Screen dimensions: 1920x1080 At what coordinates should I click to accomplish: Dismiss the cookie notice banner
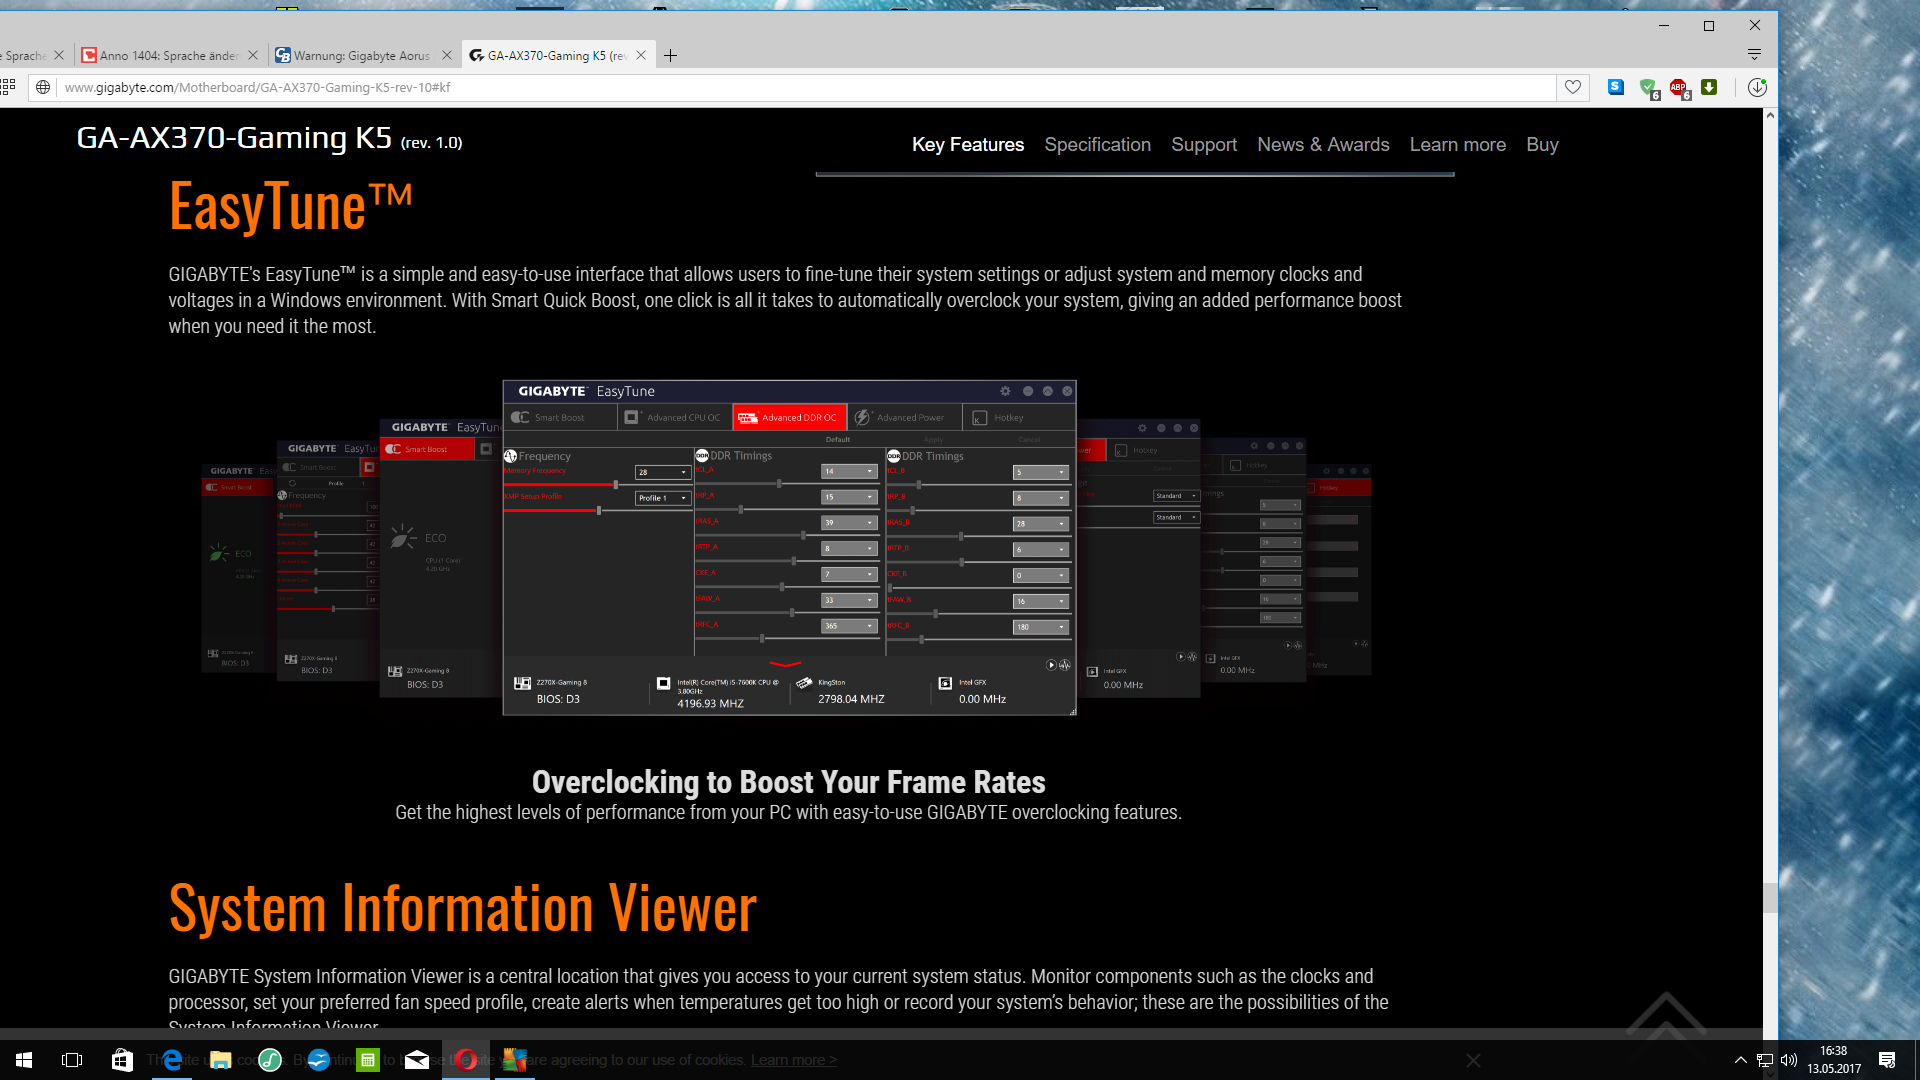click(x=1473, y=1060)
